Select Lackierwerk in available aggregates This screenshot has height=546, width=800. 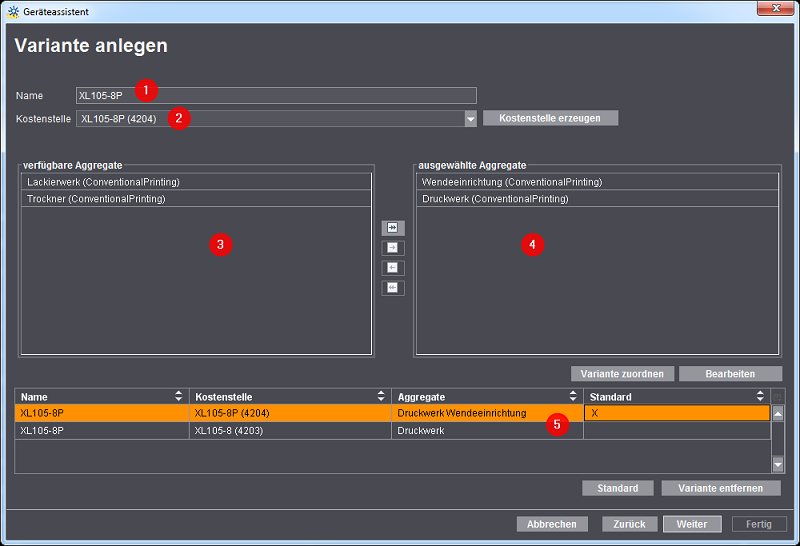[x=195, y=182]
